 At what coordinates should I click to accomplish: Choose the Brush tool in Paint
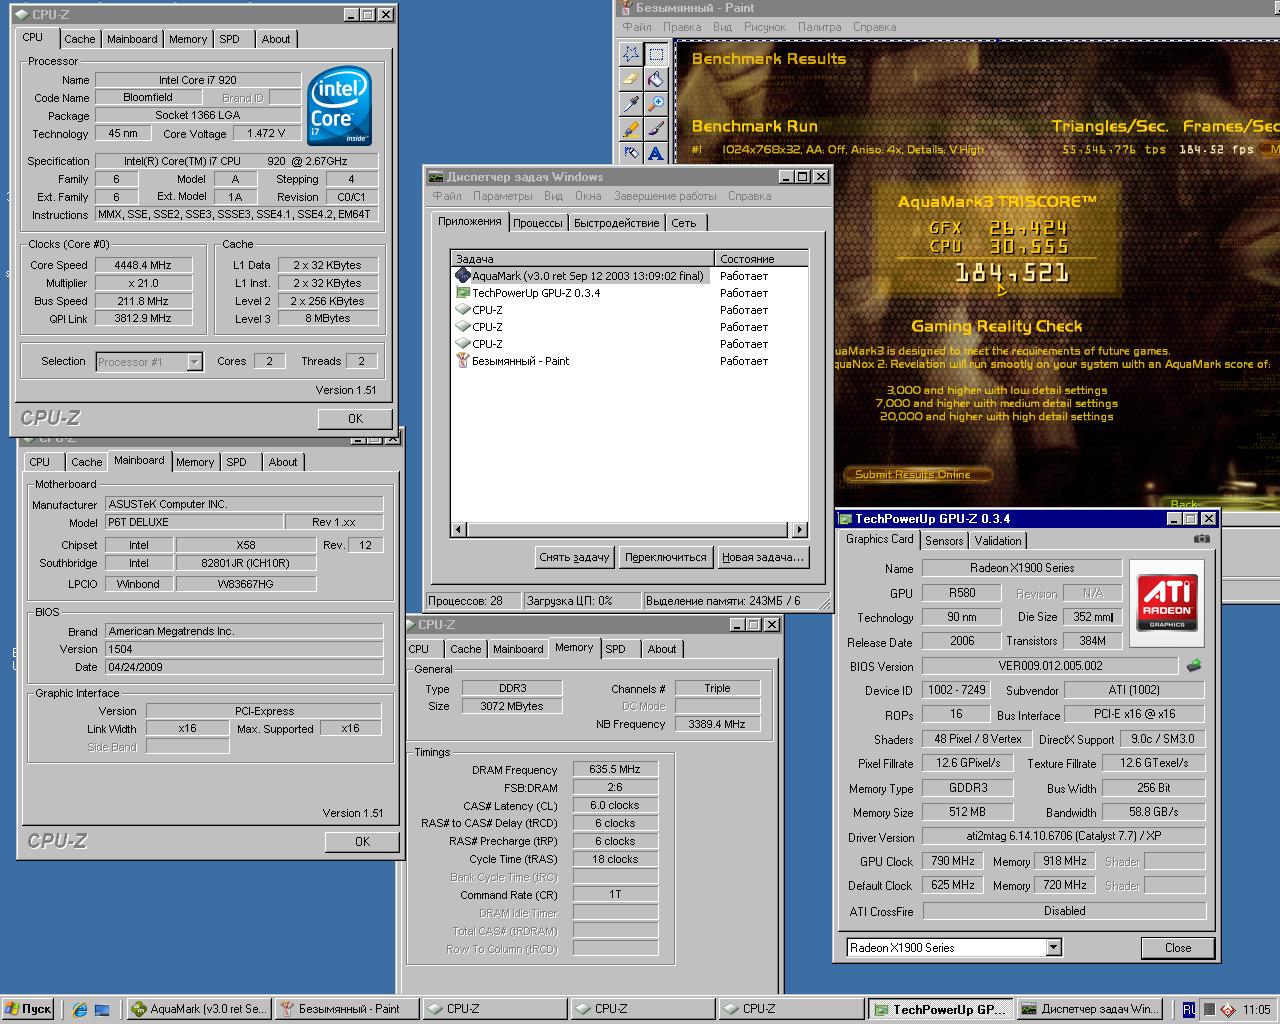click(656, 128)
